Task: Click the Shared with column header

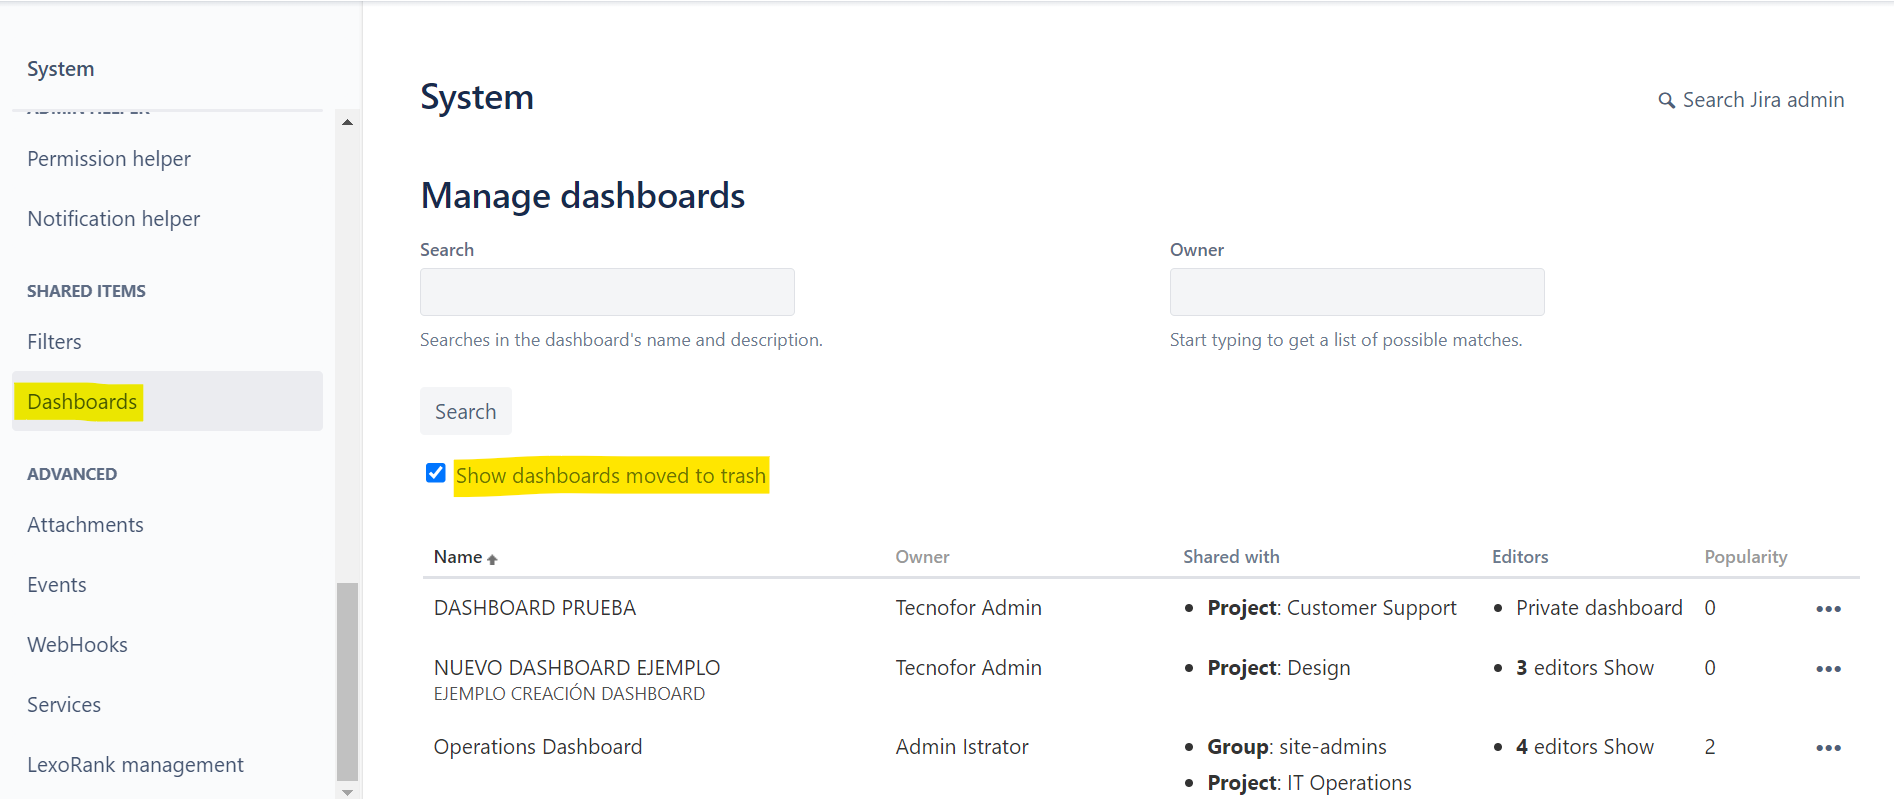Action: click(x=1231, y=557)
